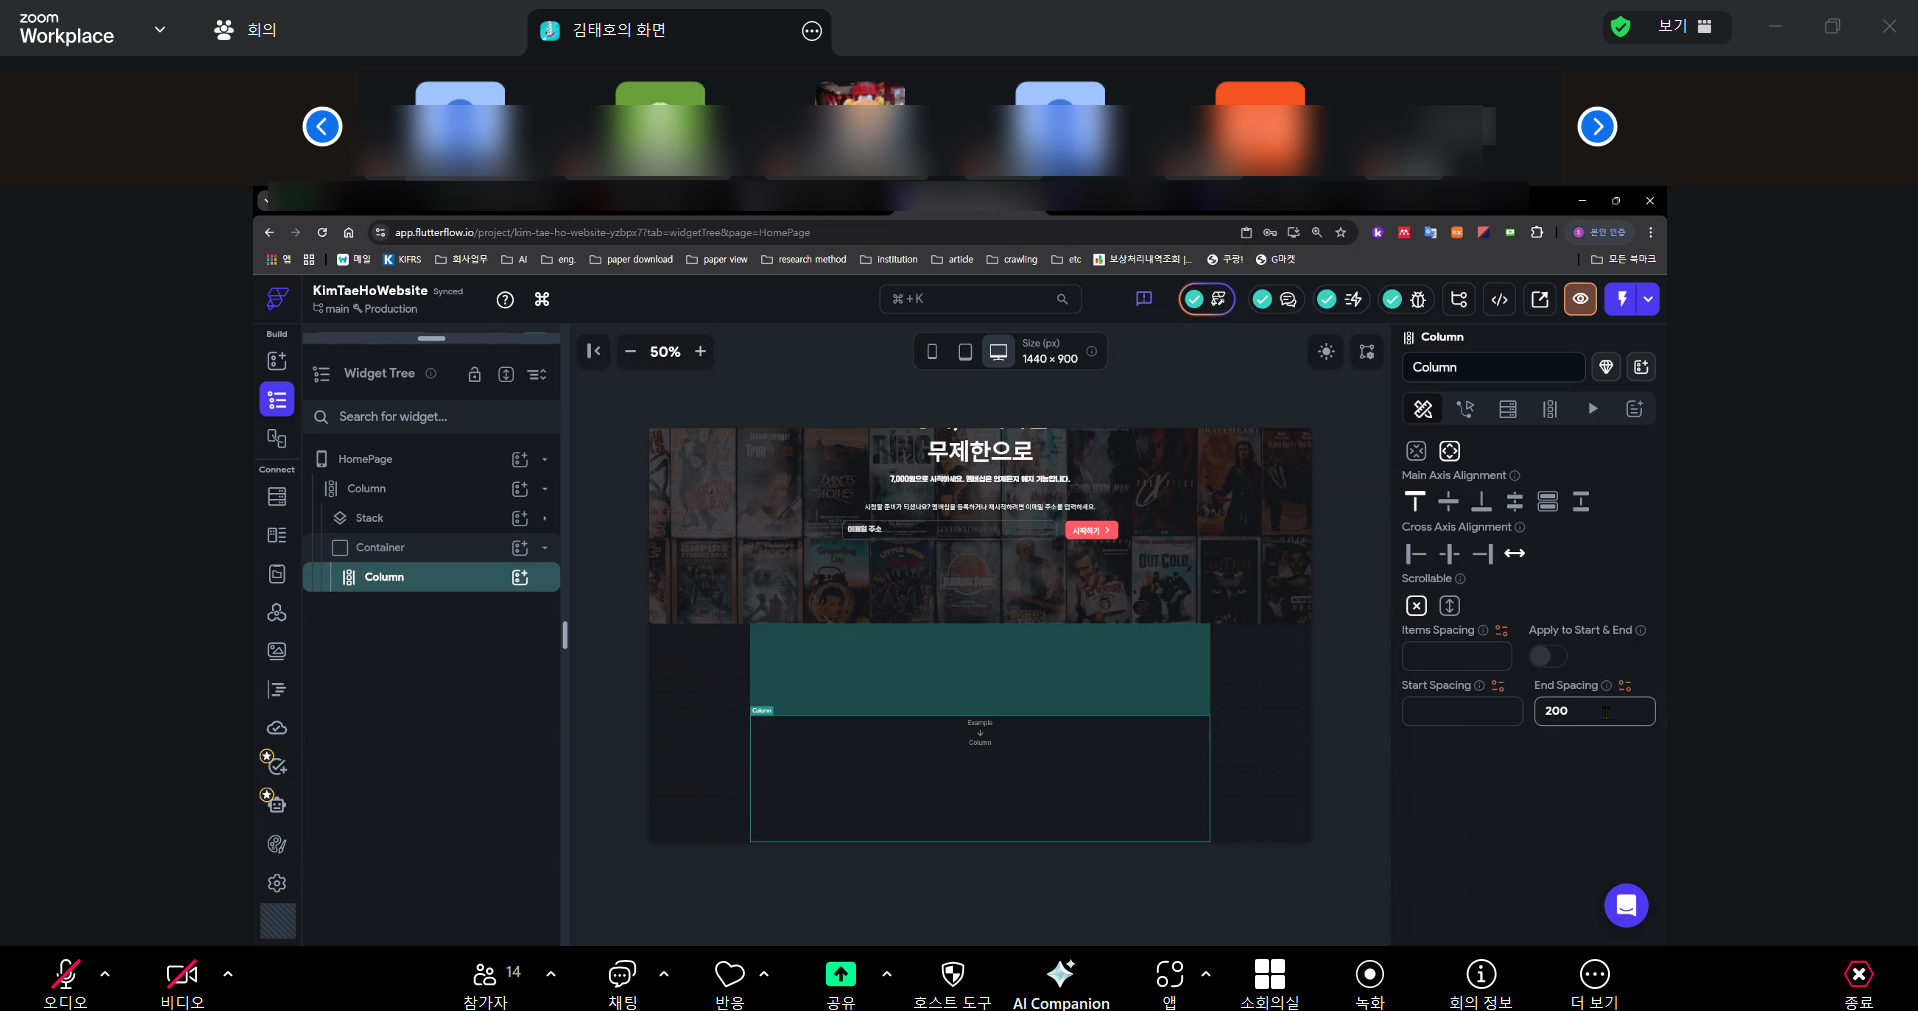Switch to the Actions flow tab
Screen dimensions: 1918x1011
pyautogui.click(x=1465, y=409)
